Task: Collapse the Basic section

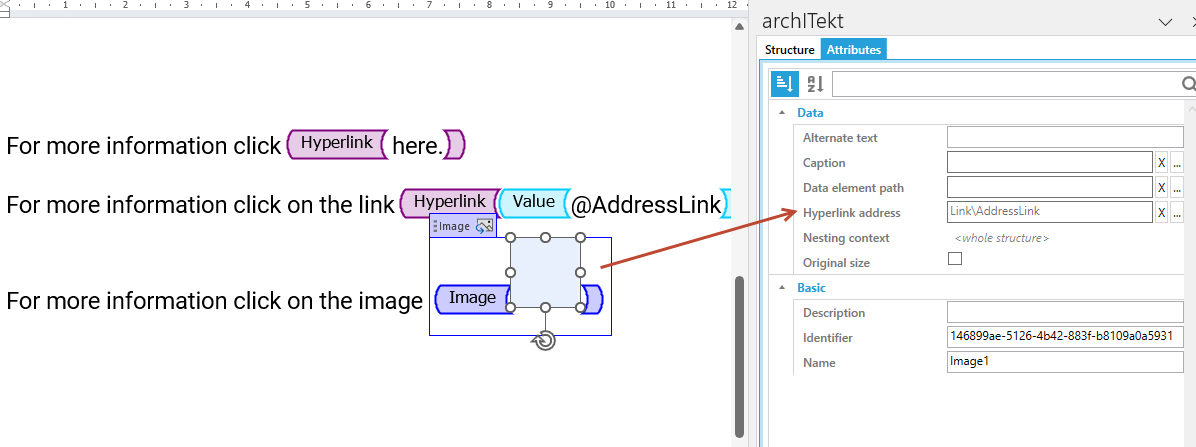Action: click(x=781, y=288)
